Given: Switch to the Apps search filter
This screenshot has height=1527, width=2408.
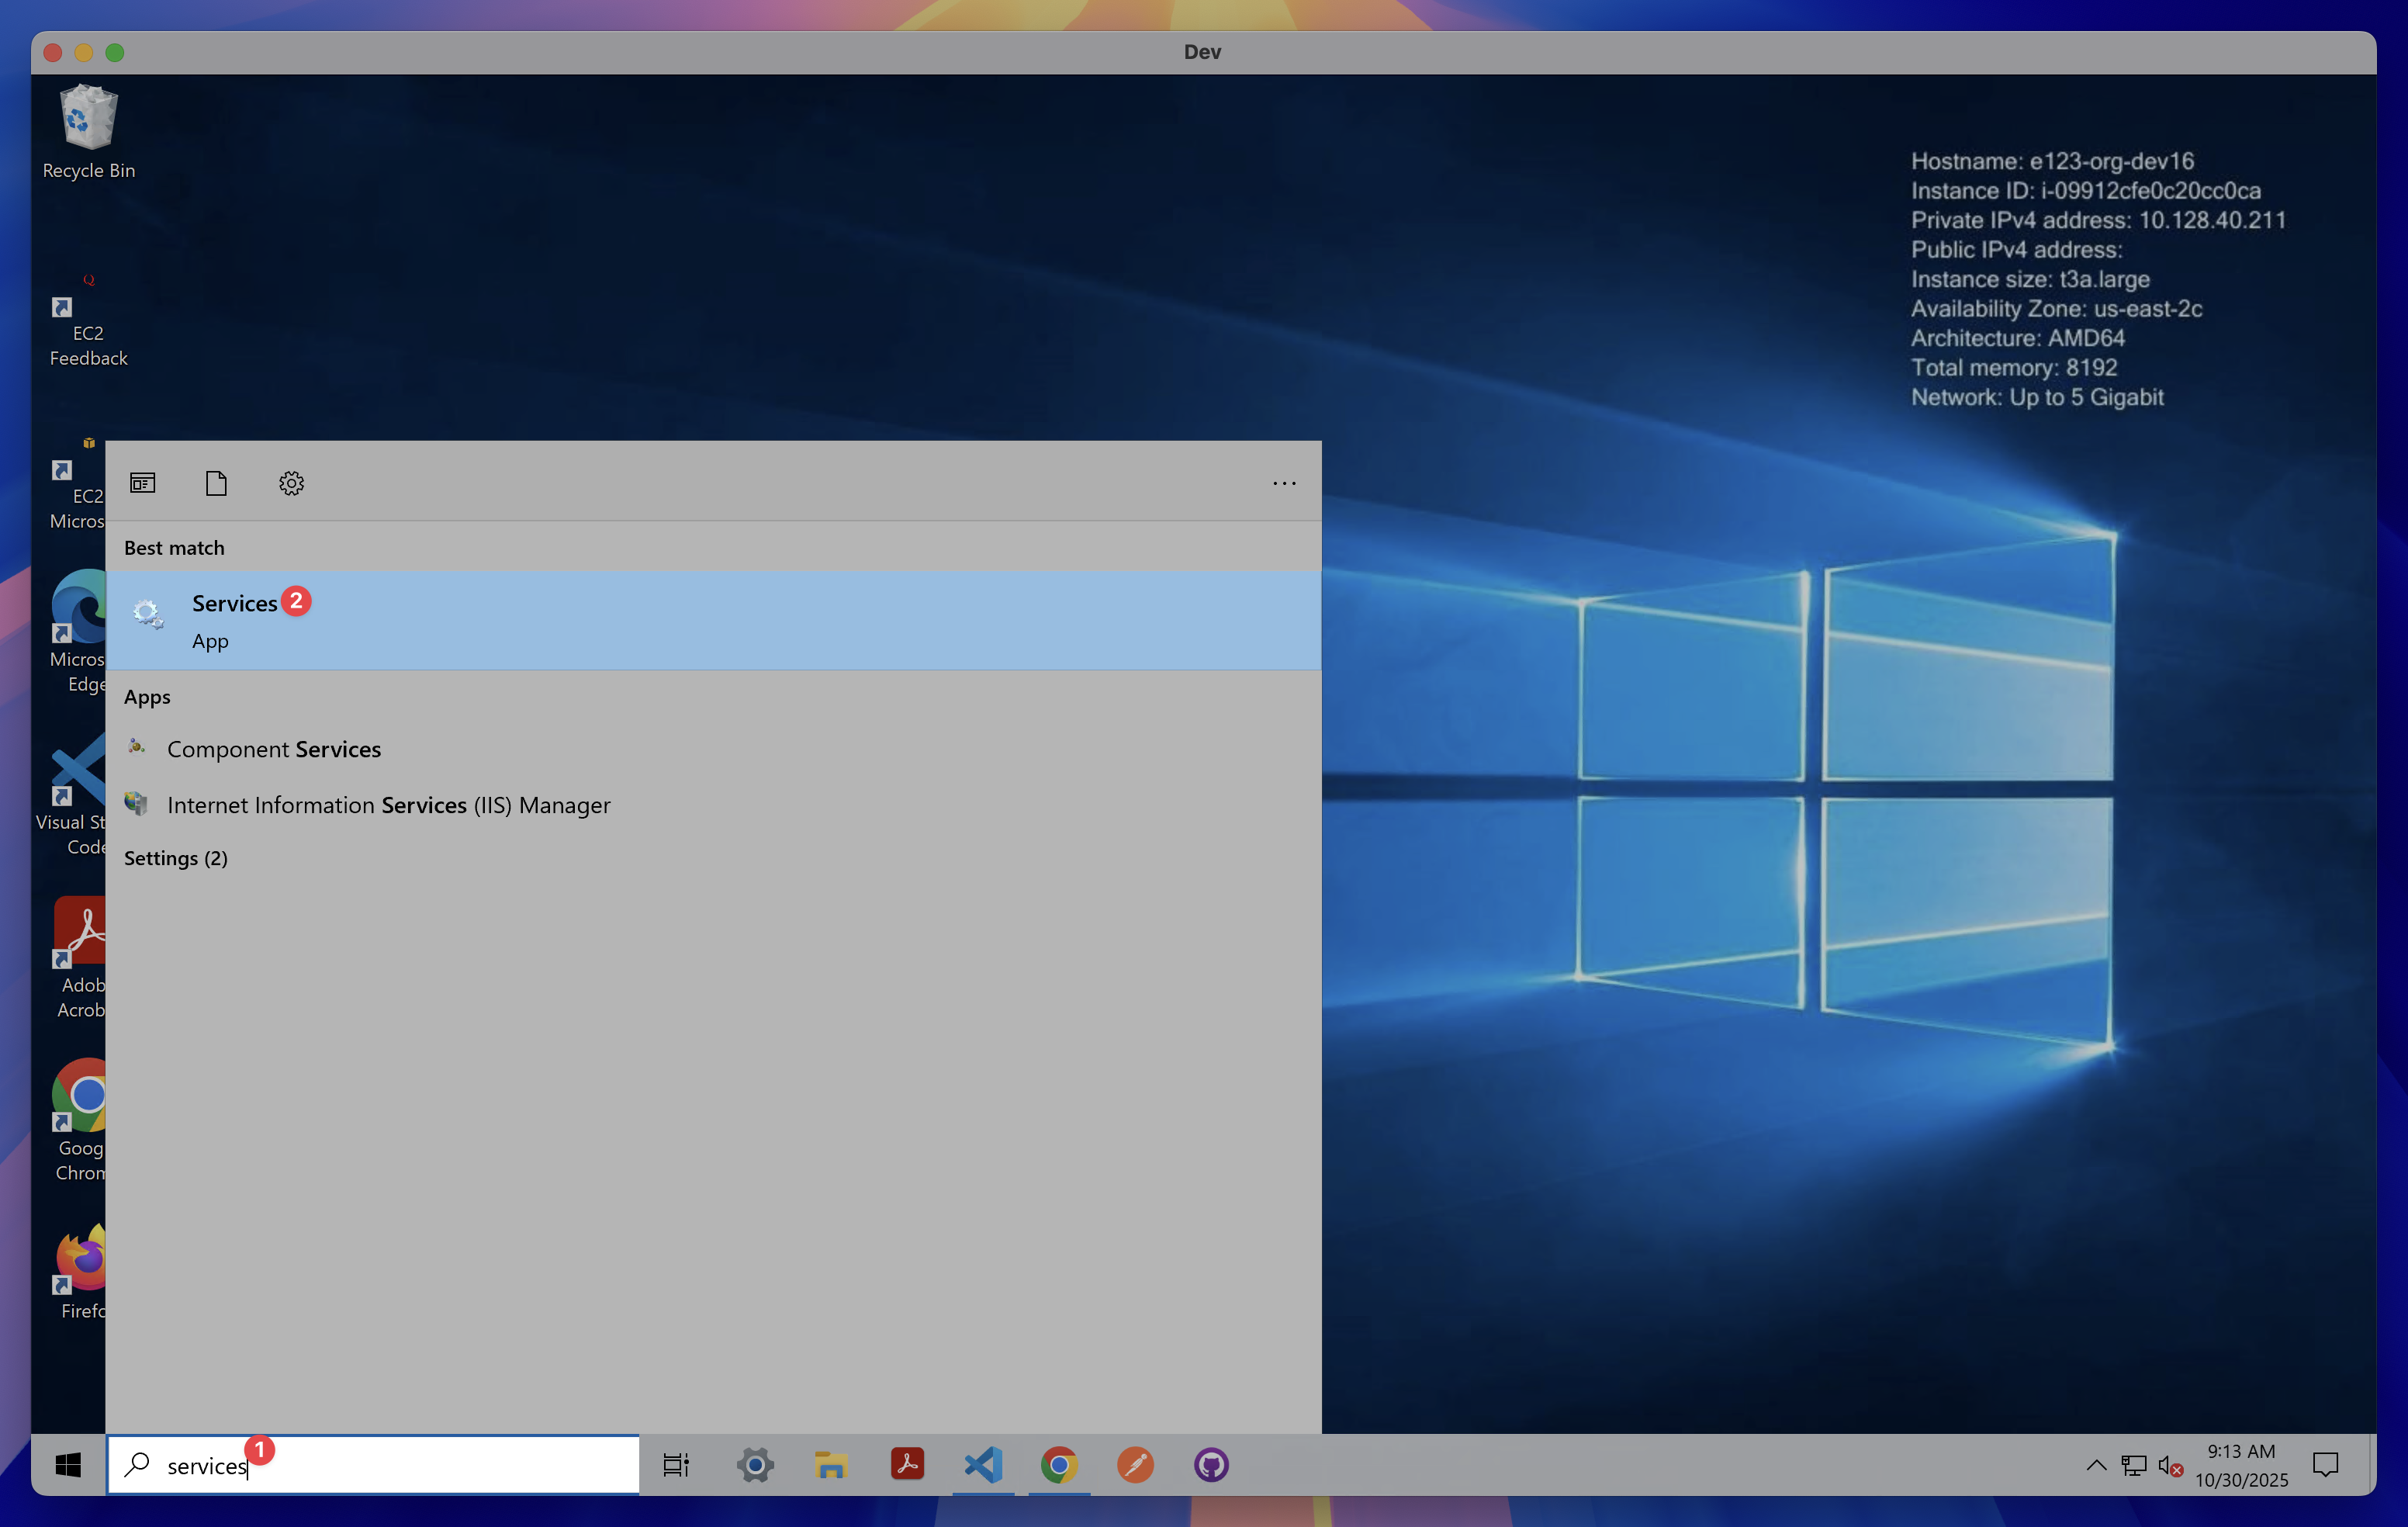Looking at the screenshot, I should tap(142, 483).
